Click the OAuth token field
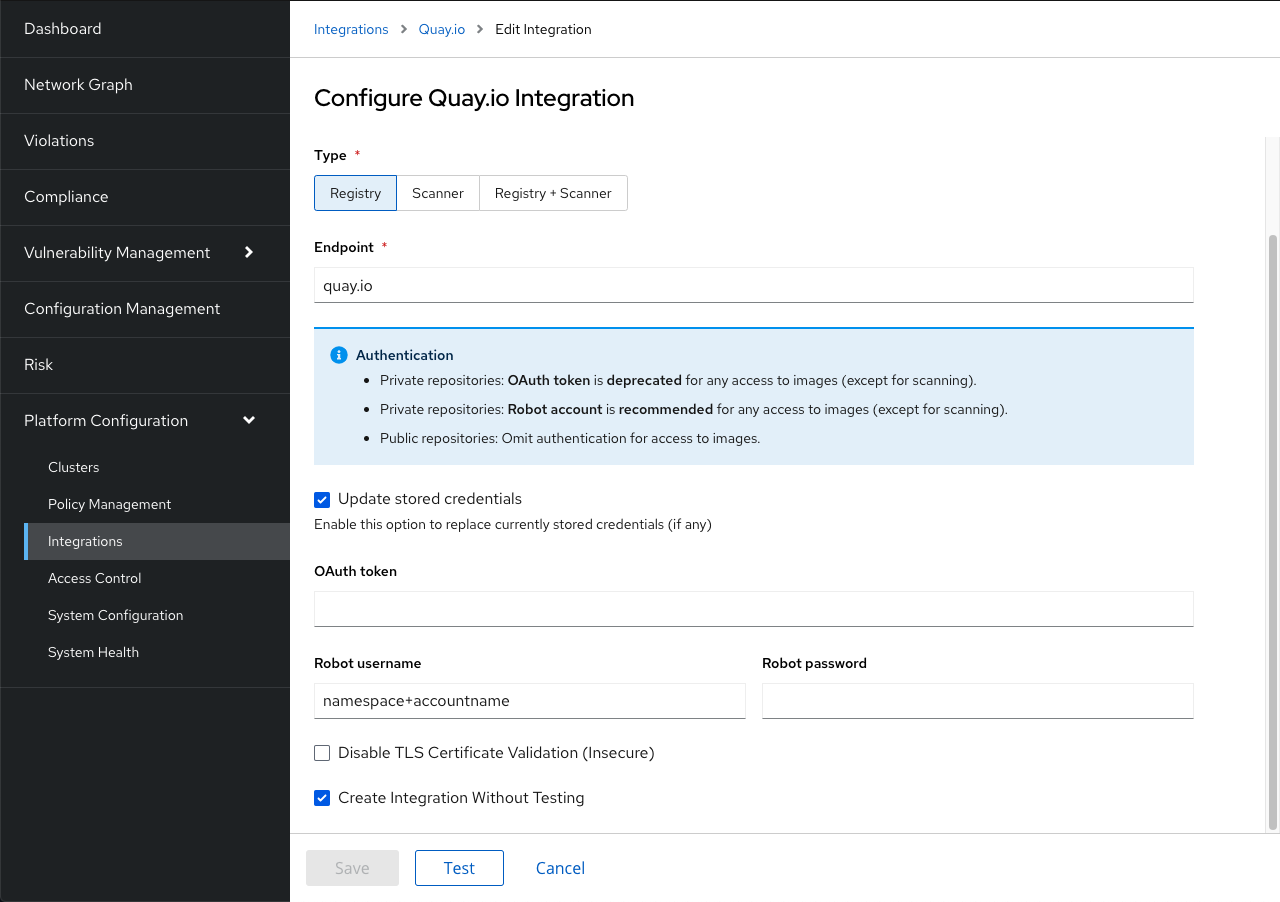This screenshot has width=1280, height=902. point(753,609)
